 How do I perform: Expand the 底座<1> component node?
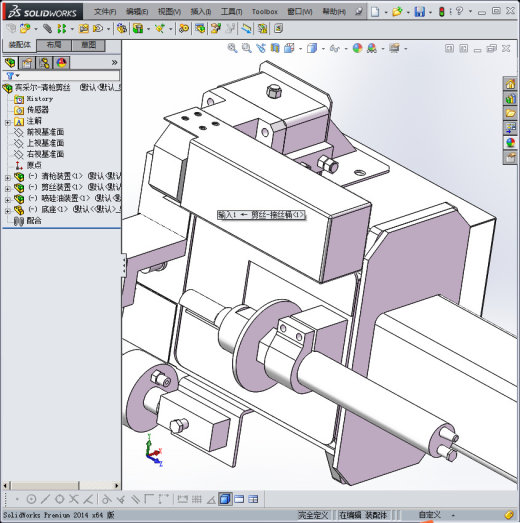click(x=8, y=211)
